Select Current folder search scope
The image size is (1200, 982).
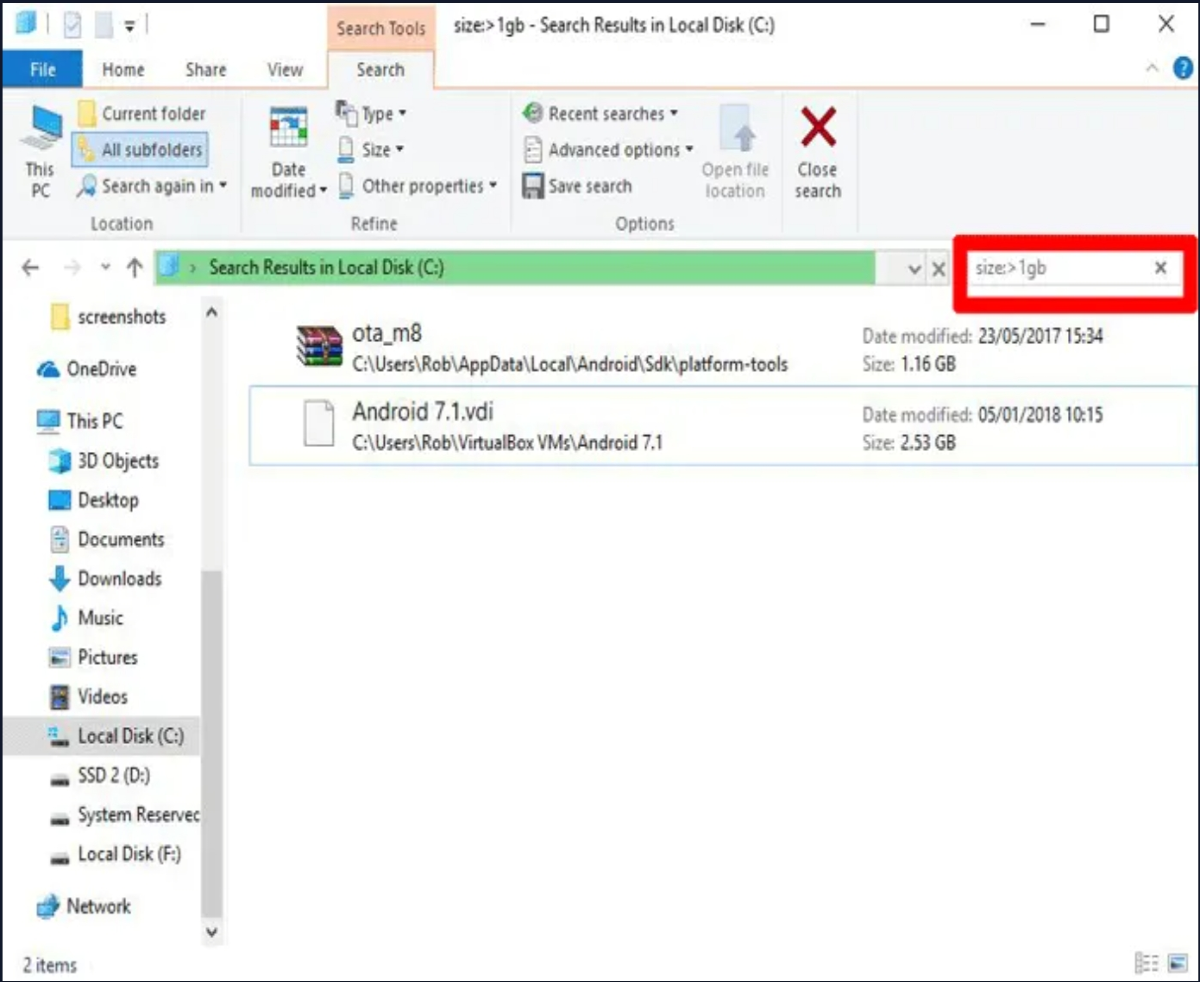(141, 114)
